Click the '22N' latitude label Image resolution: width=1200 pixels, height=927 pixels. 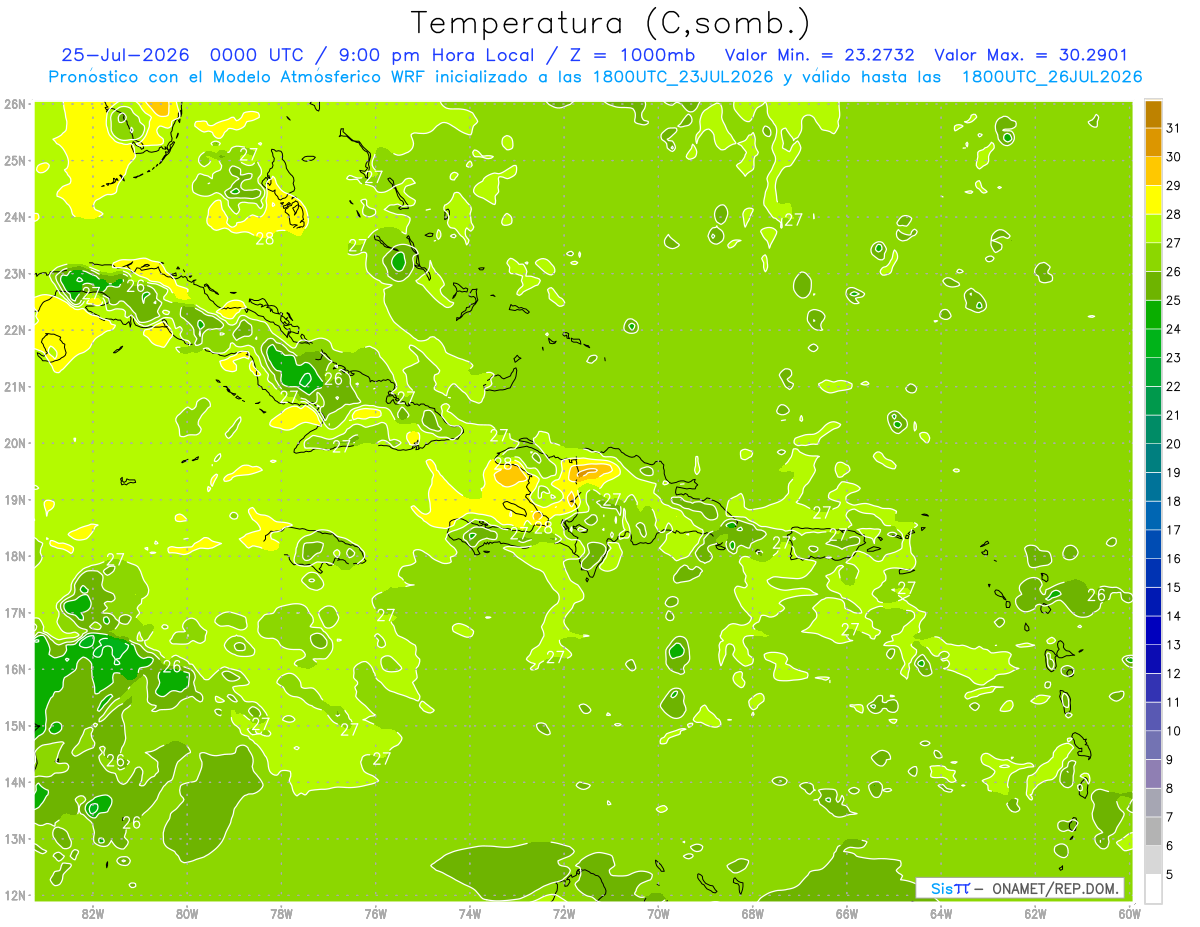pos(14,330)
